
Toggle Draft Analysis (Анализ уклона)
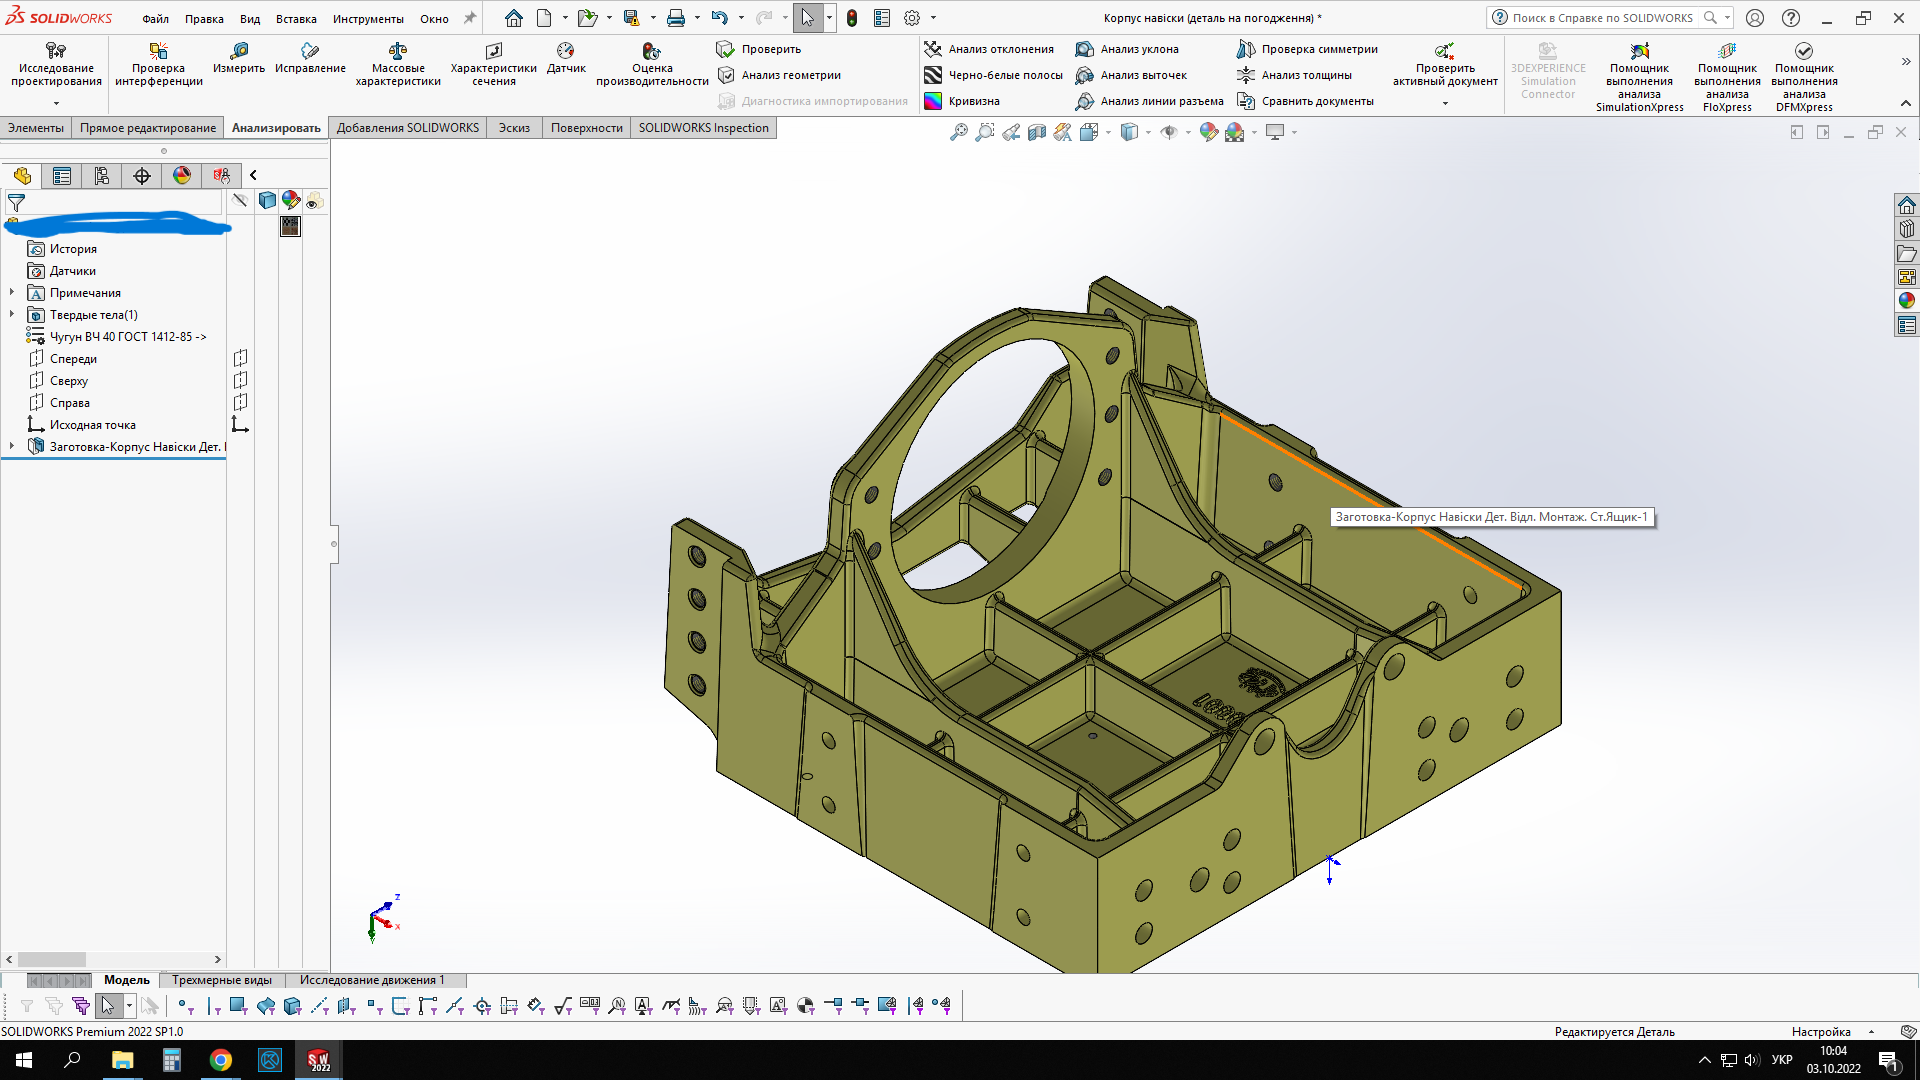[x=1127, y=49]
